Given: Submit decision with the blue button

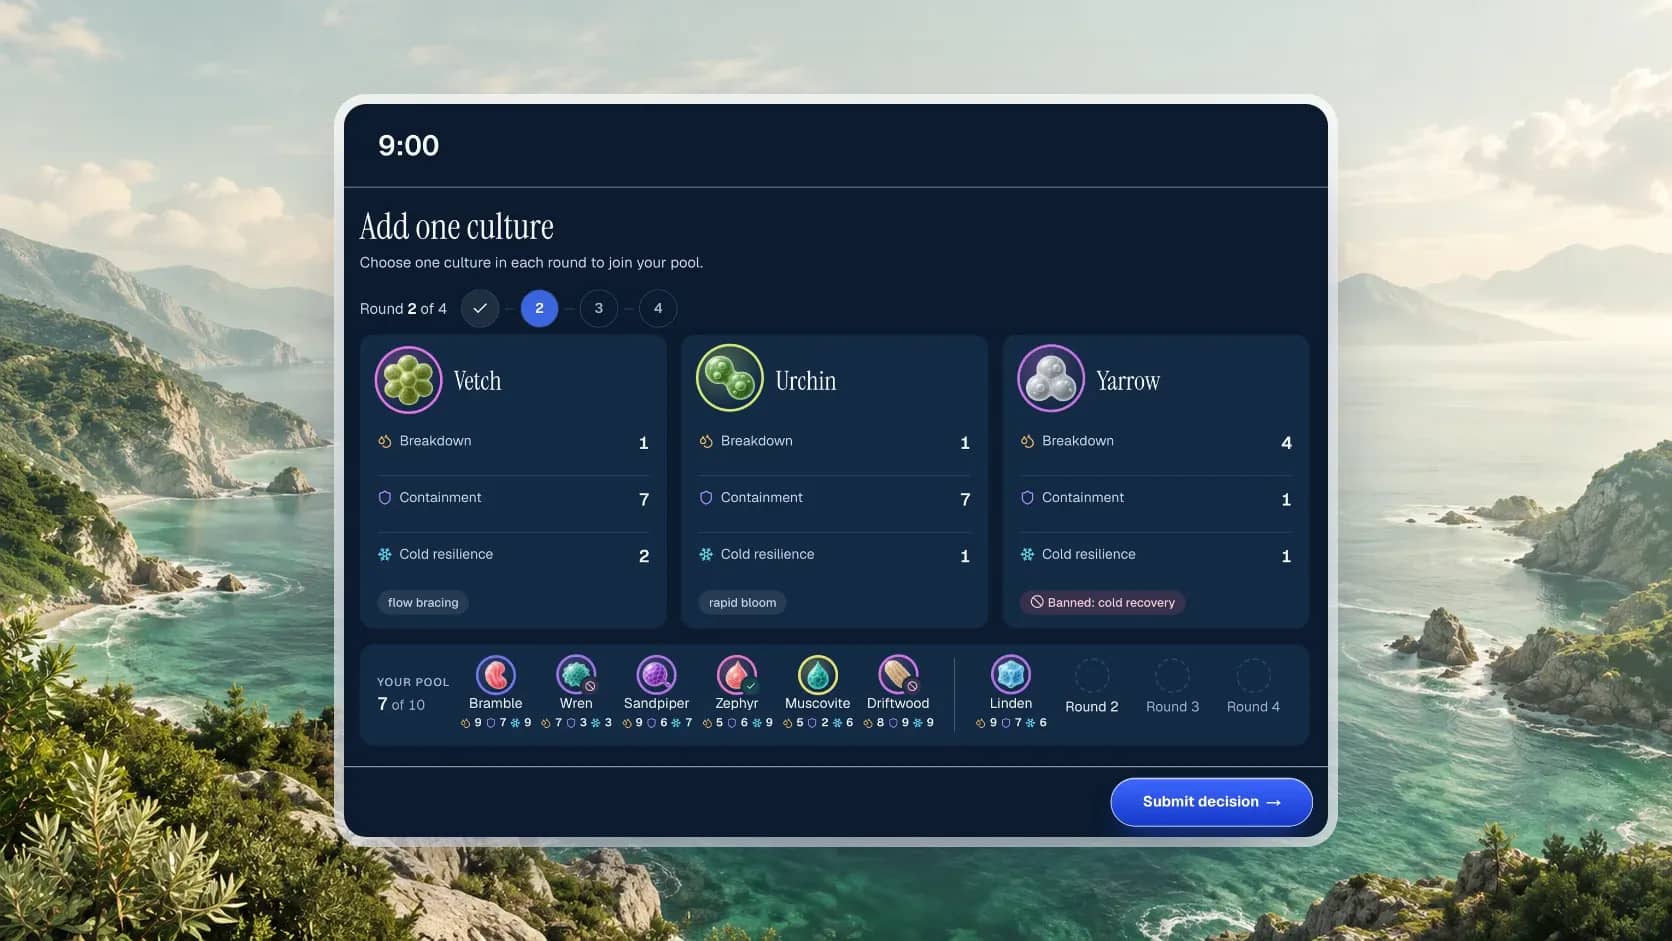Looking at the screenshot, I should pos(1211,802).
